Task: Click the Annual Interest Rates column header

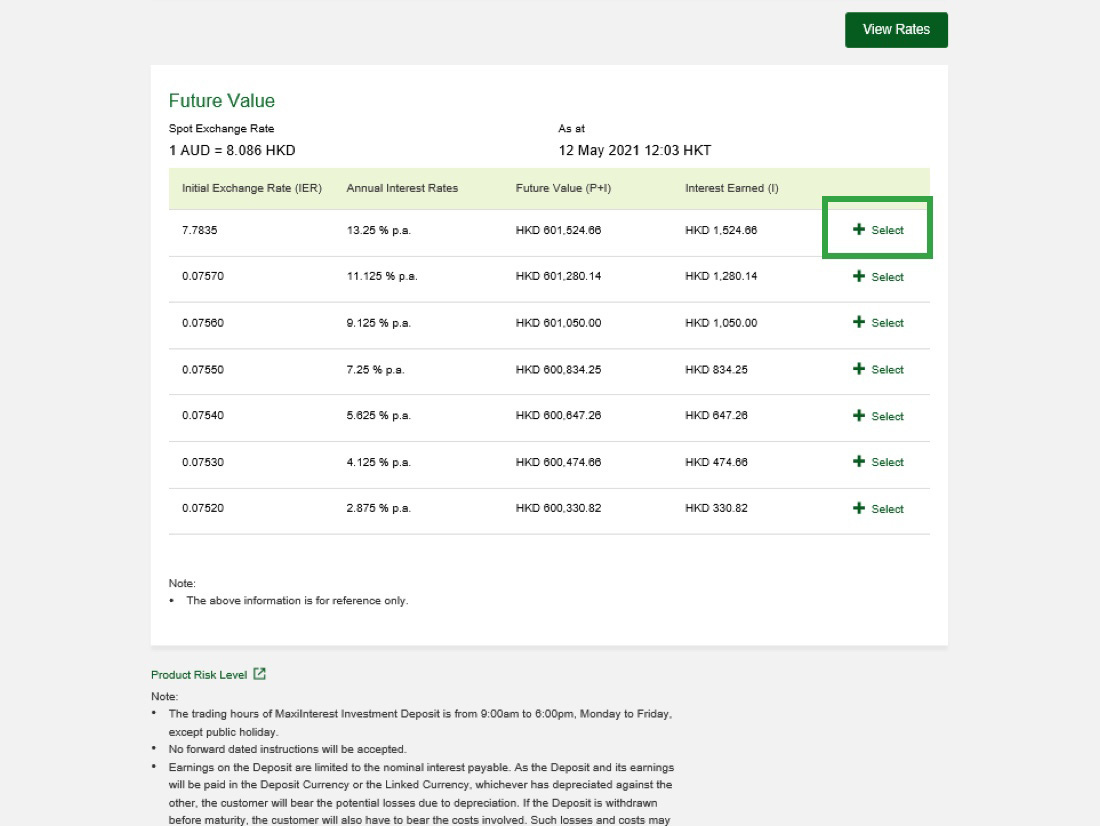Action: pyautogui.click(x=402, y=188)
